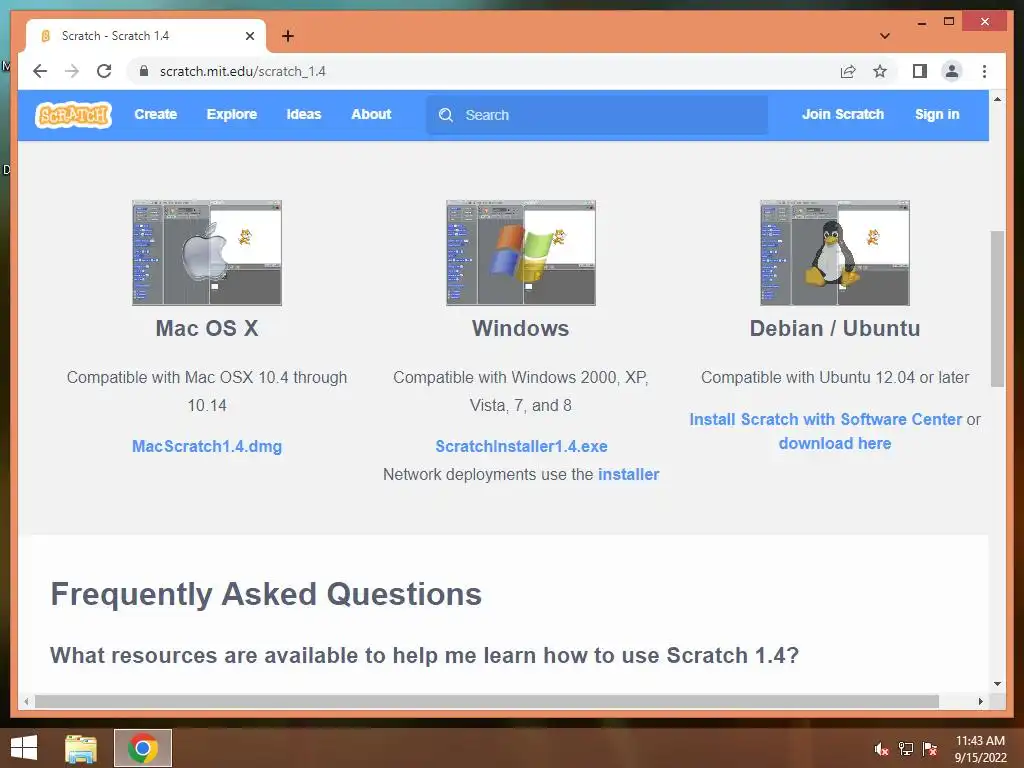Click the Mac OS X heading
Screen dimensions: 1024x768
click(207, 328)
